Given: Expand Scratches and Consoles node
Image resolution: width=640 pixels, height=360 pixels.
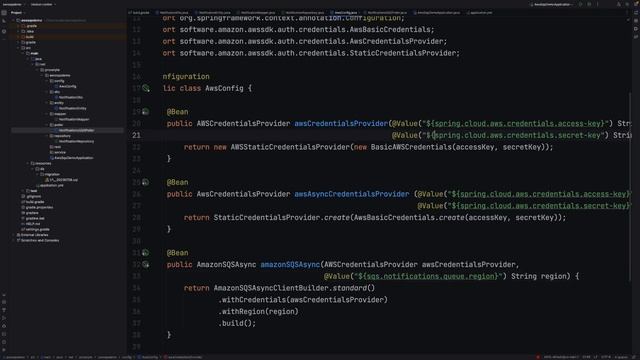Looking at the screenshot, I should tap(14, 240).
